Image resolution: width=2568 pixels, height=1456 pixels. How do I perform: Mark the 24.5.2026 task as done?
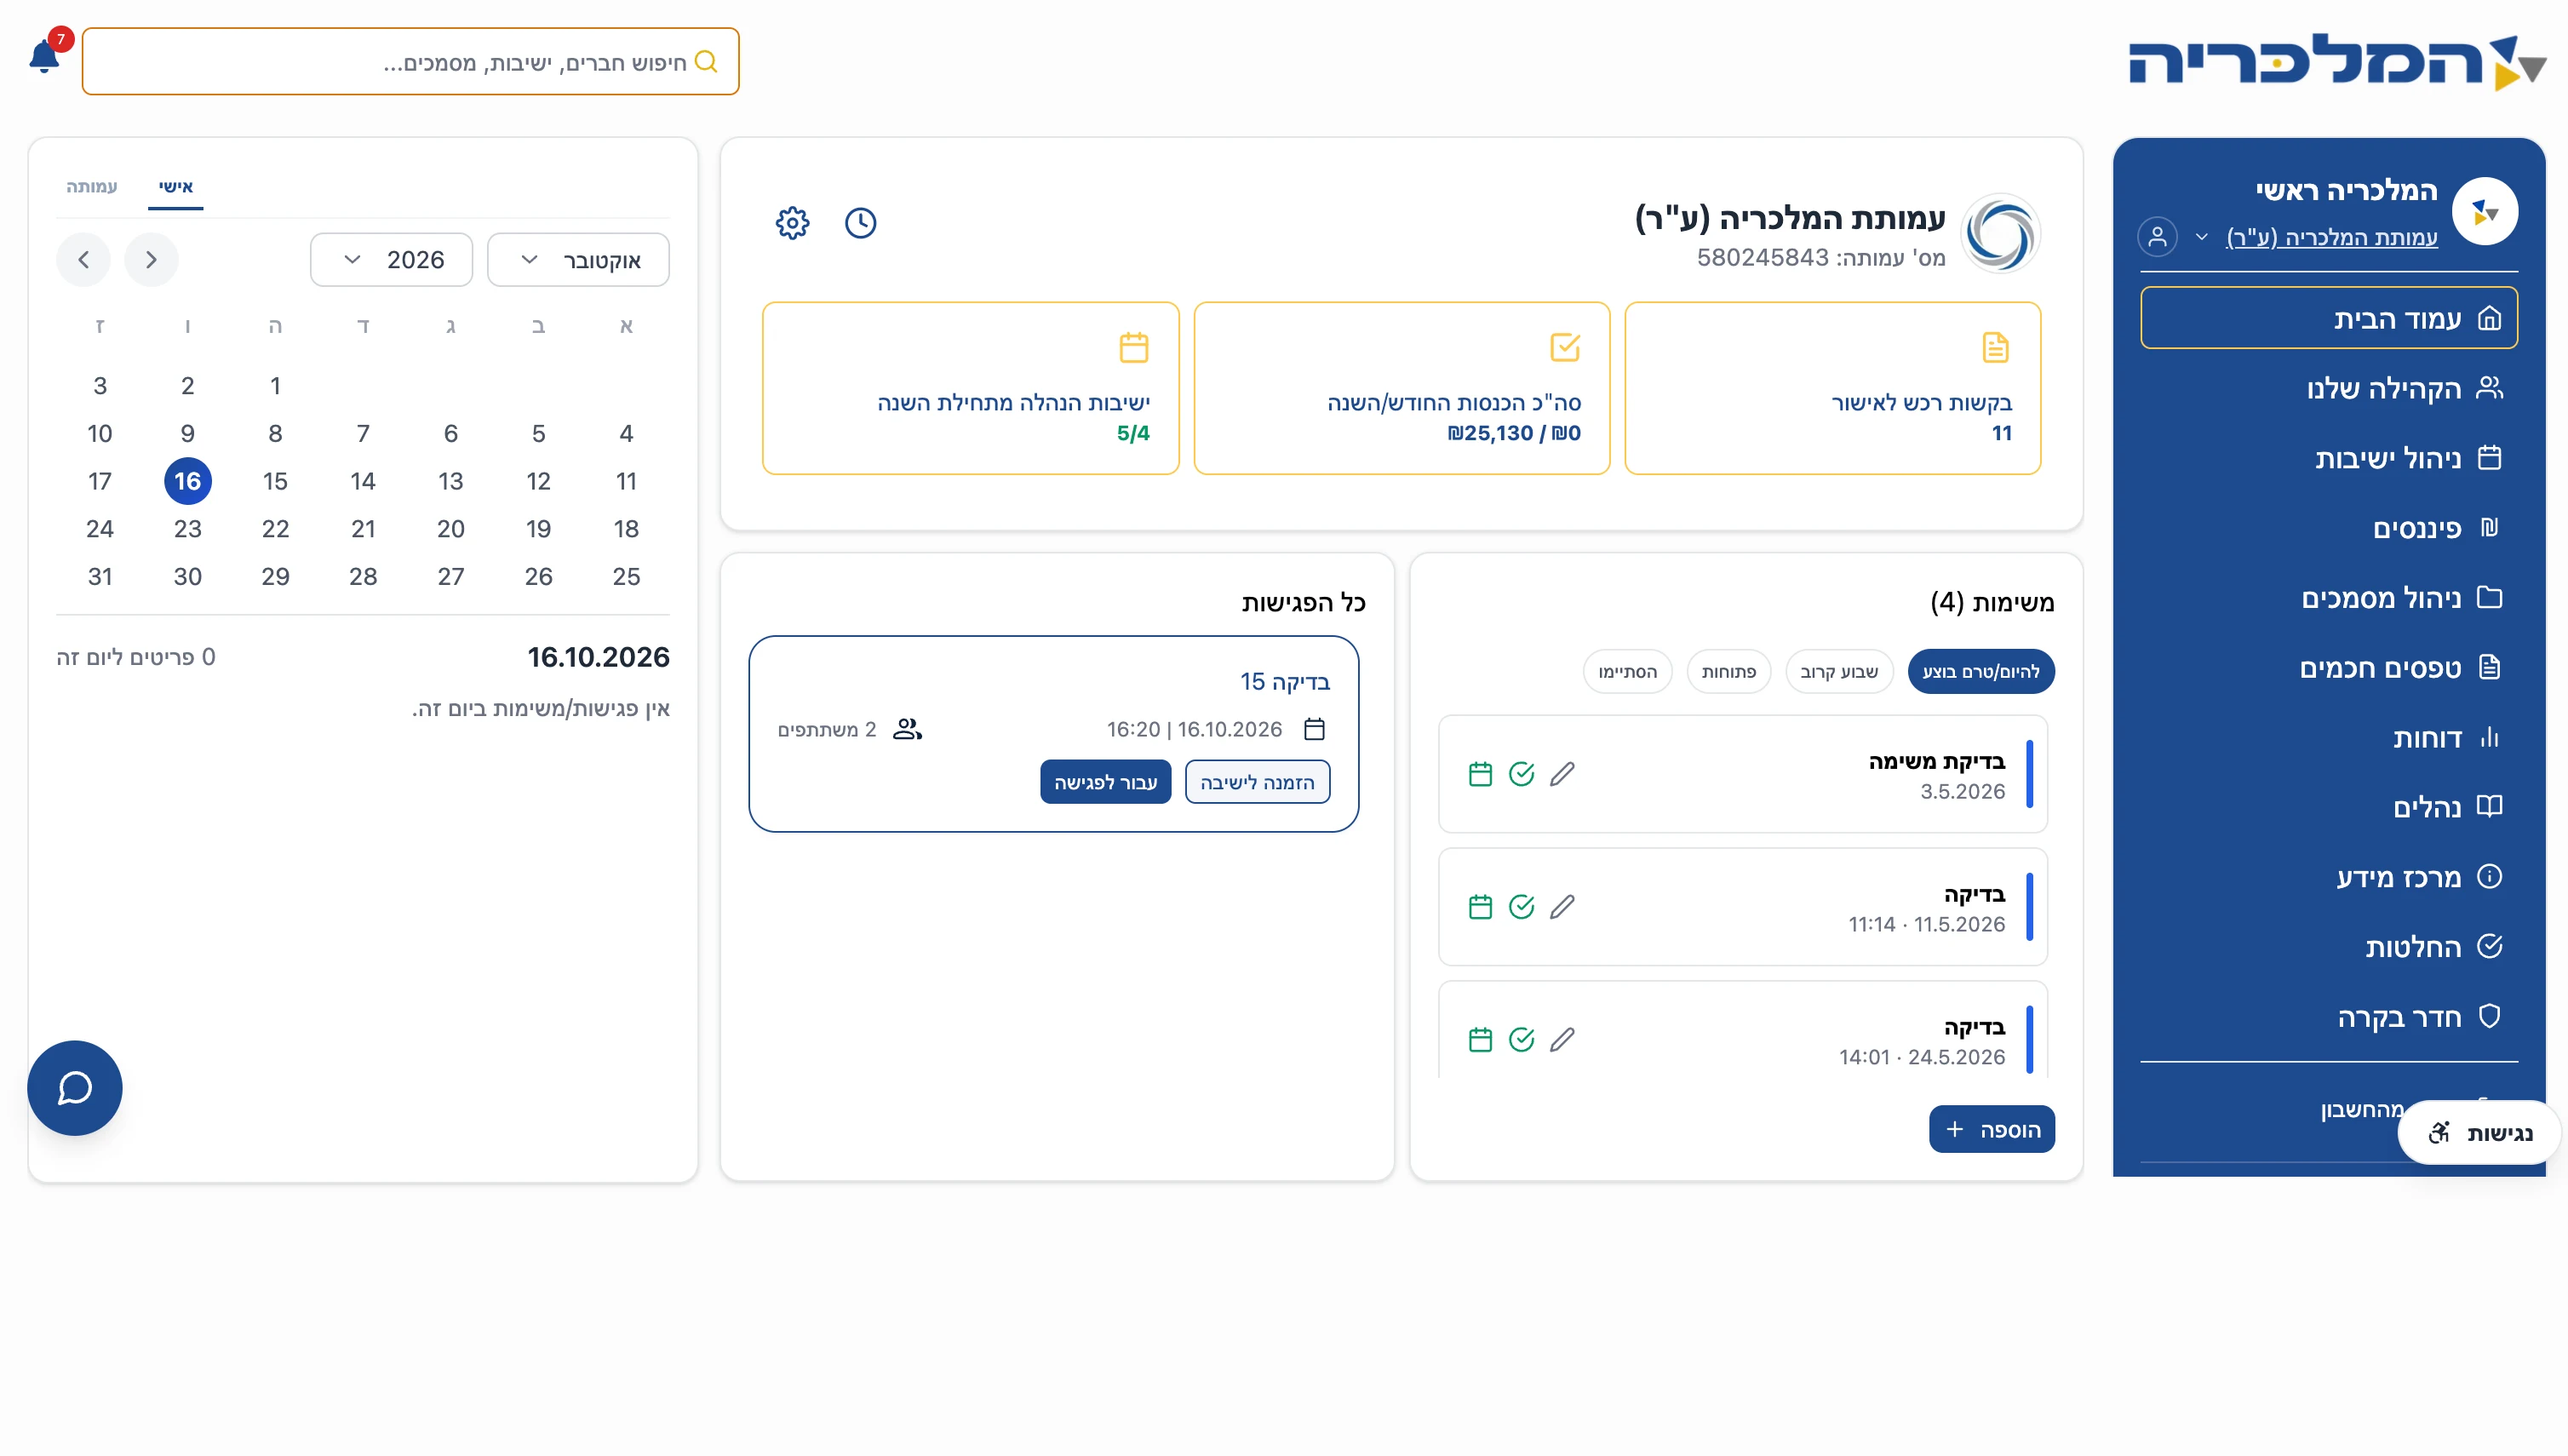(1521, 1039)
